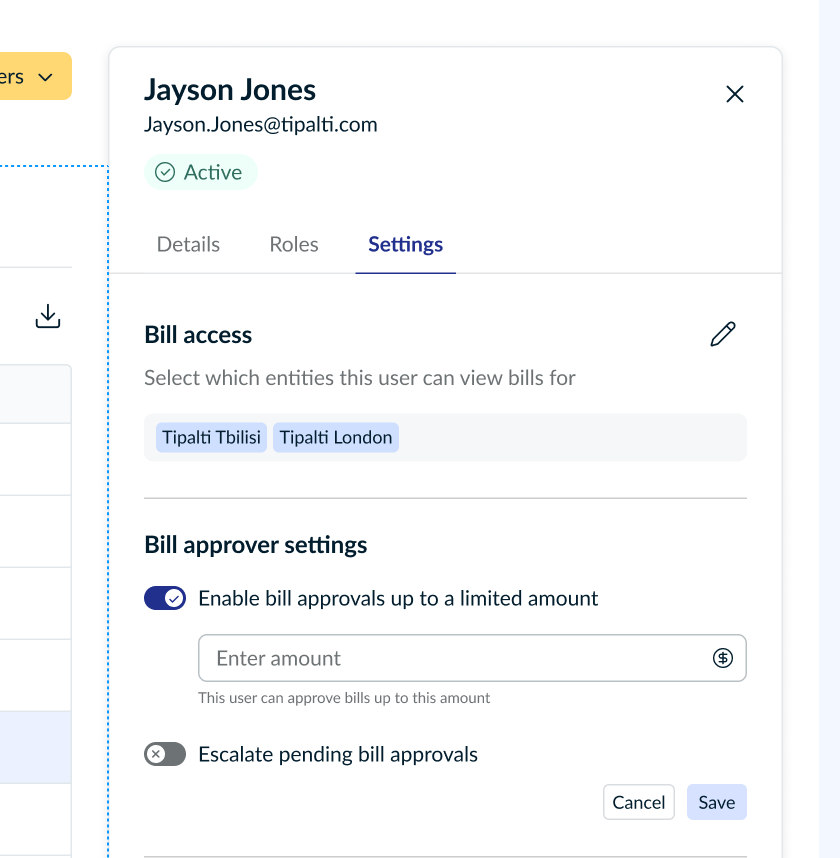Enable Escalate pending bill approvals toggle
840x858 pixels.
tap(165, 754)
